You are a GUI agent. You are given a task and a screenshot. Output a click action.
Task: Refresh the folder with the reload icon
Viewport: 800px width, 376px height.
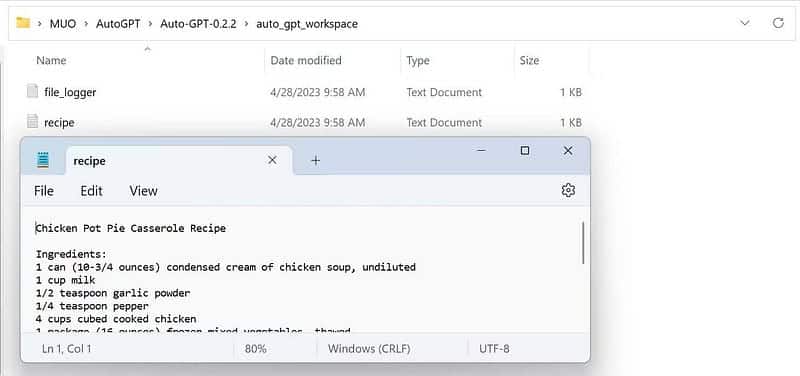(x=778, y=23)
